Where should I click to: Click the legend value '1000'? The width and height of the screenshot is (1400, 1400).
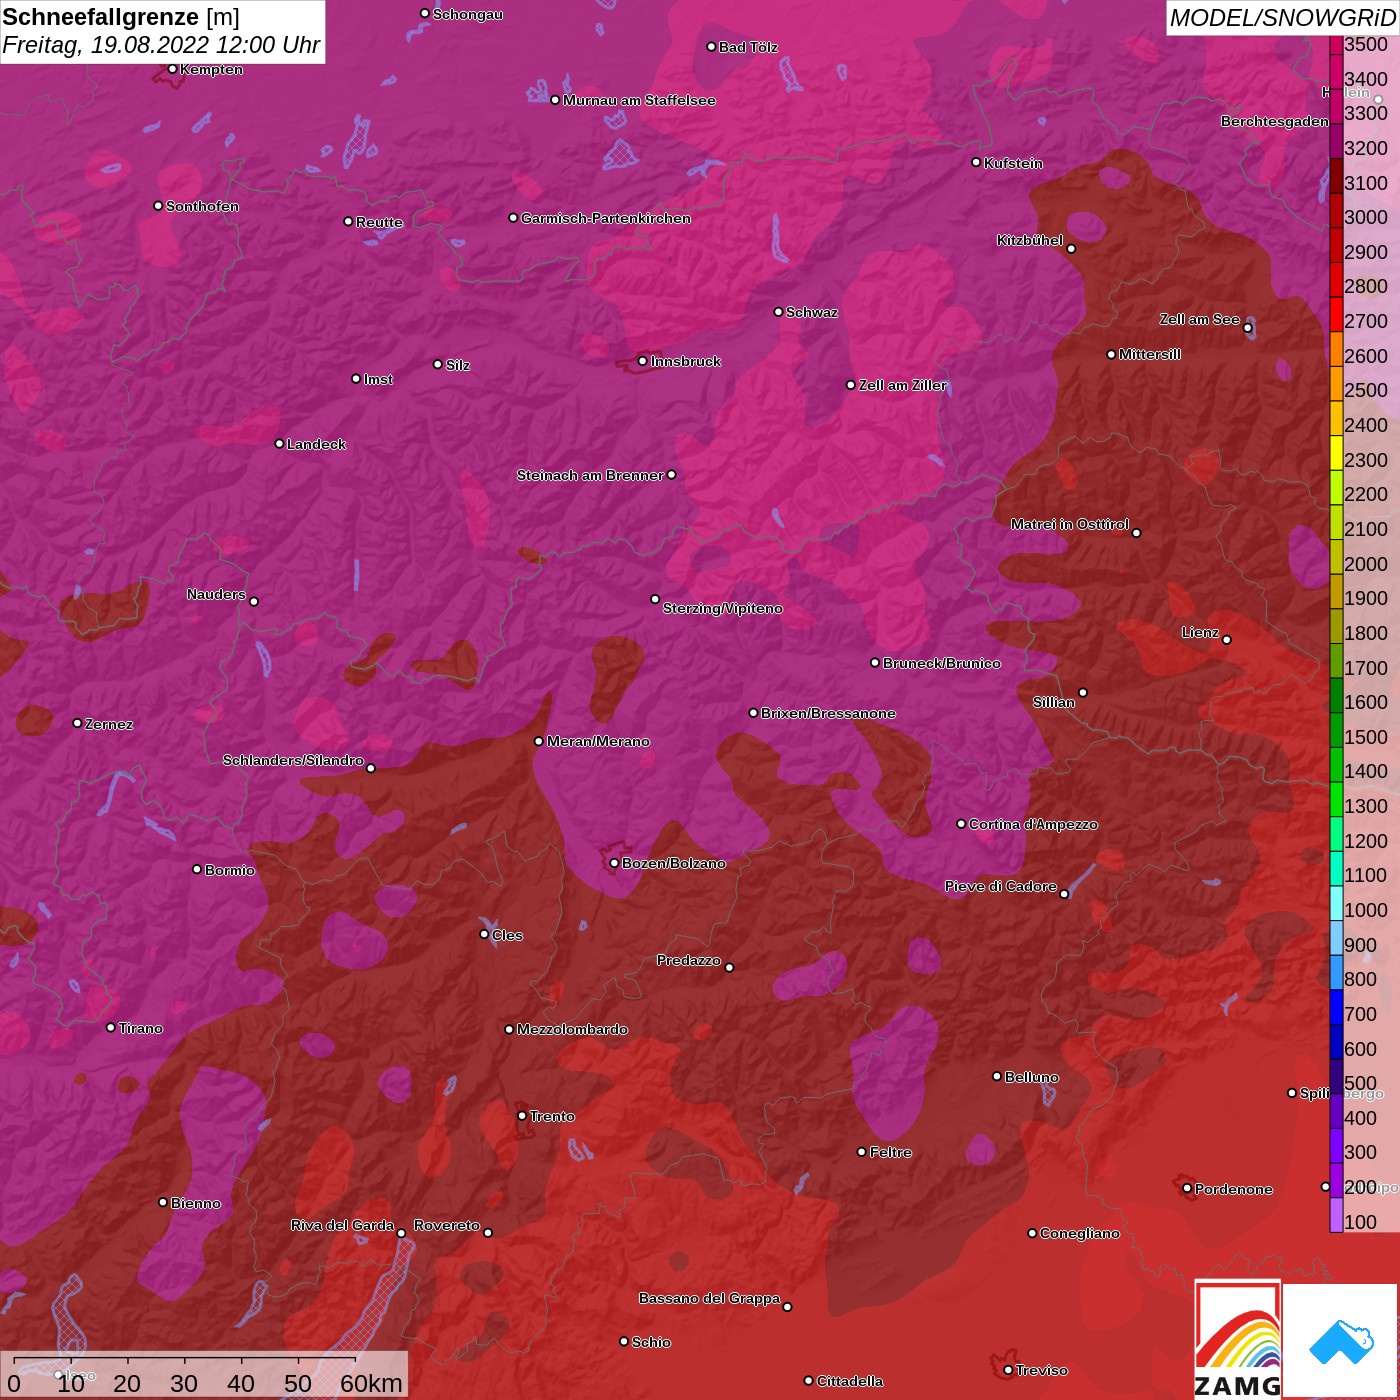[x=1366, y=910]
